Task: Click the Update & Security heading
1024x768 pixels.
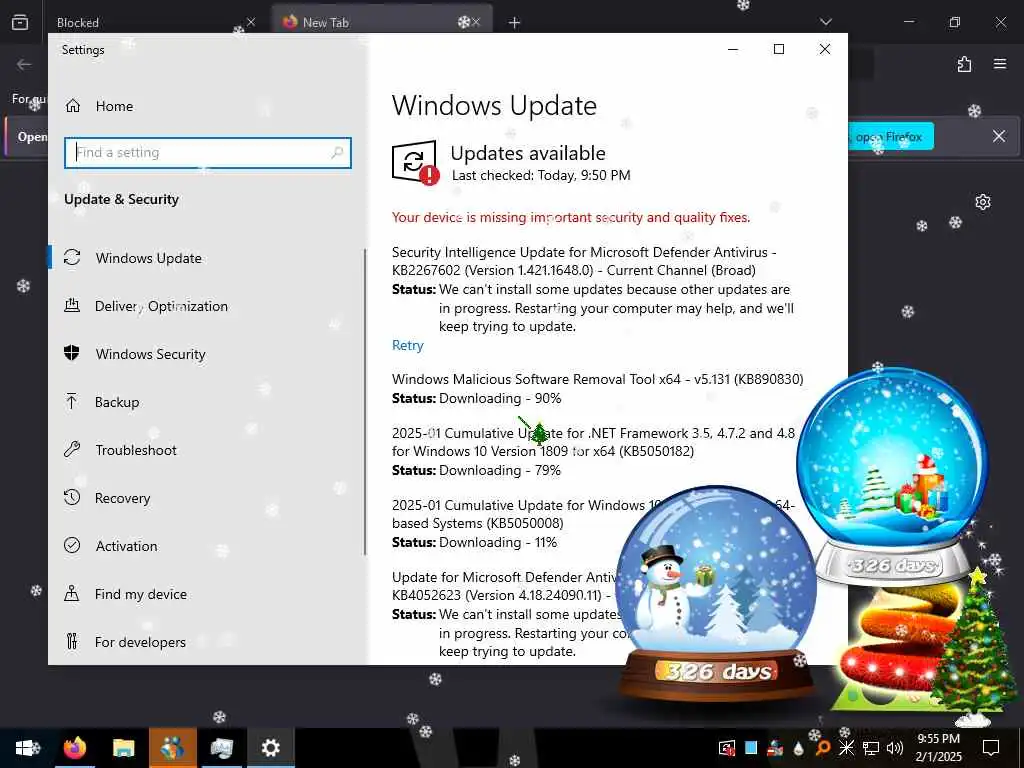Action: (121, 199)
